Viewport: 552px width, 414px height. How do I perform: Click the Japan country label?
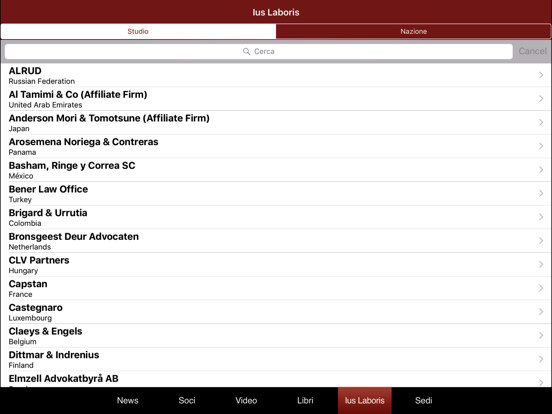[x=19, y=129]
